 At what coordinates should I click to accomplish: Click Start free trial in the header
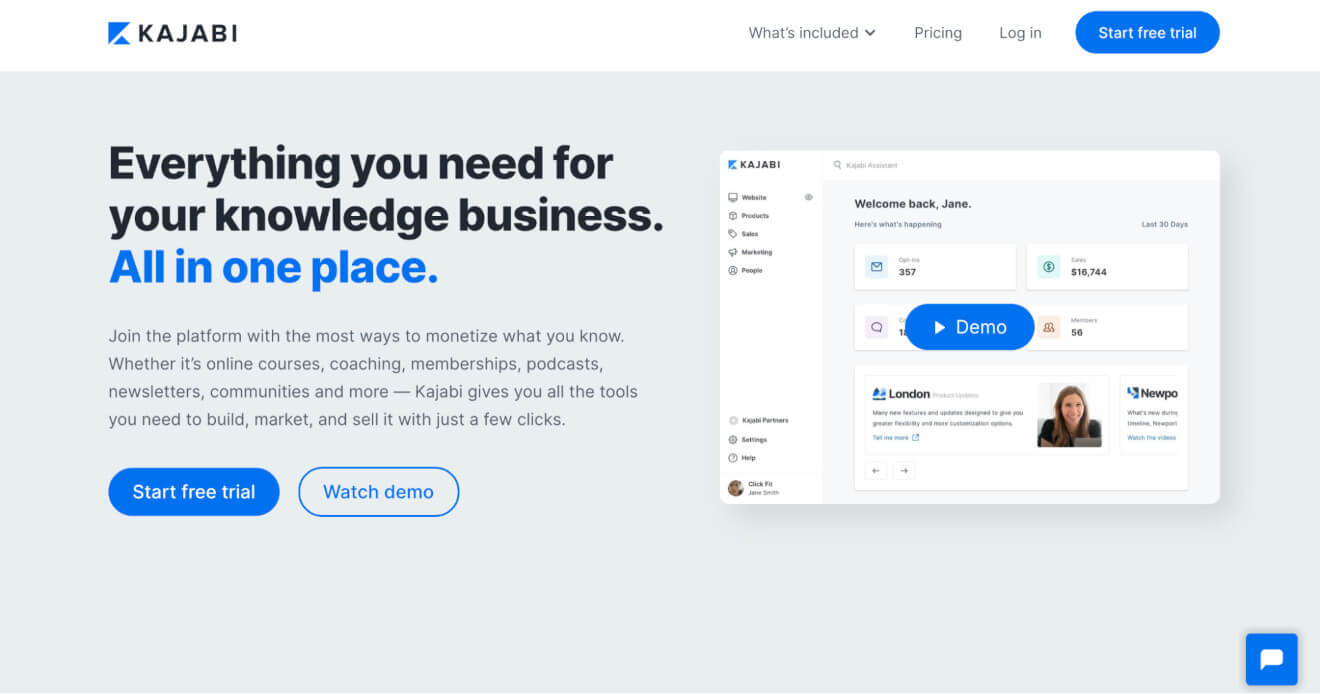click(1147, 33)
